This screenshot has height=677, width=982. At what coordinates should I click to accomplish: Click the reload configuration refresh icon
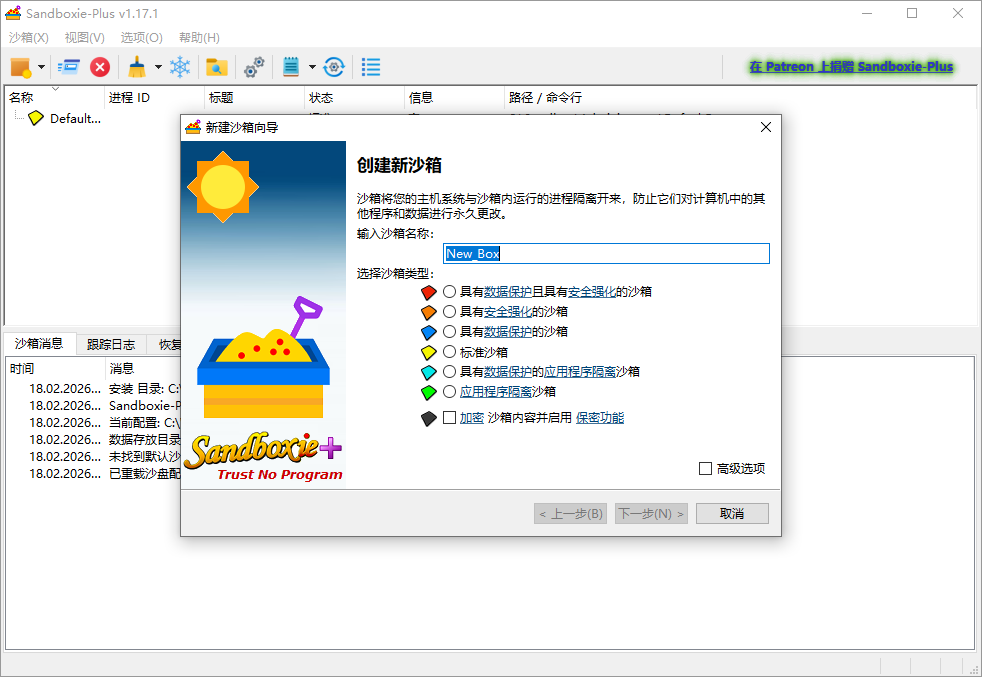tap(333, 67)
